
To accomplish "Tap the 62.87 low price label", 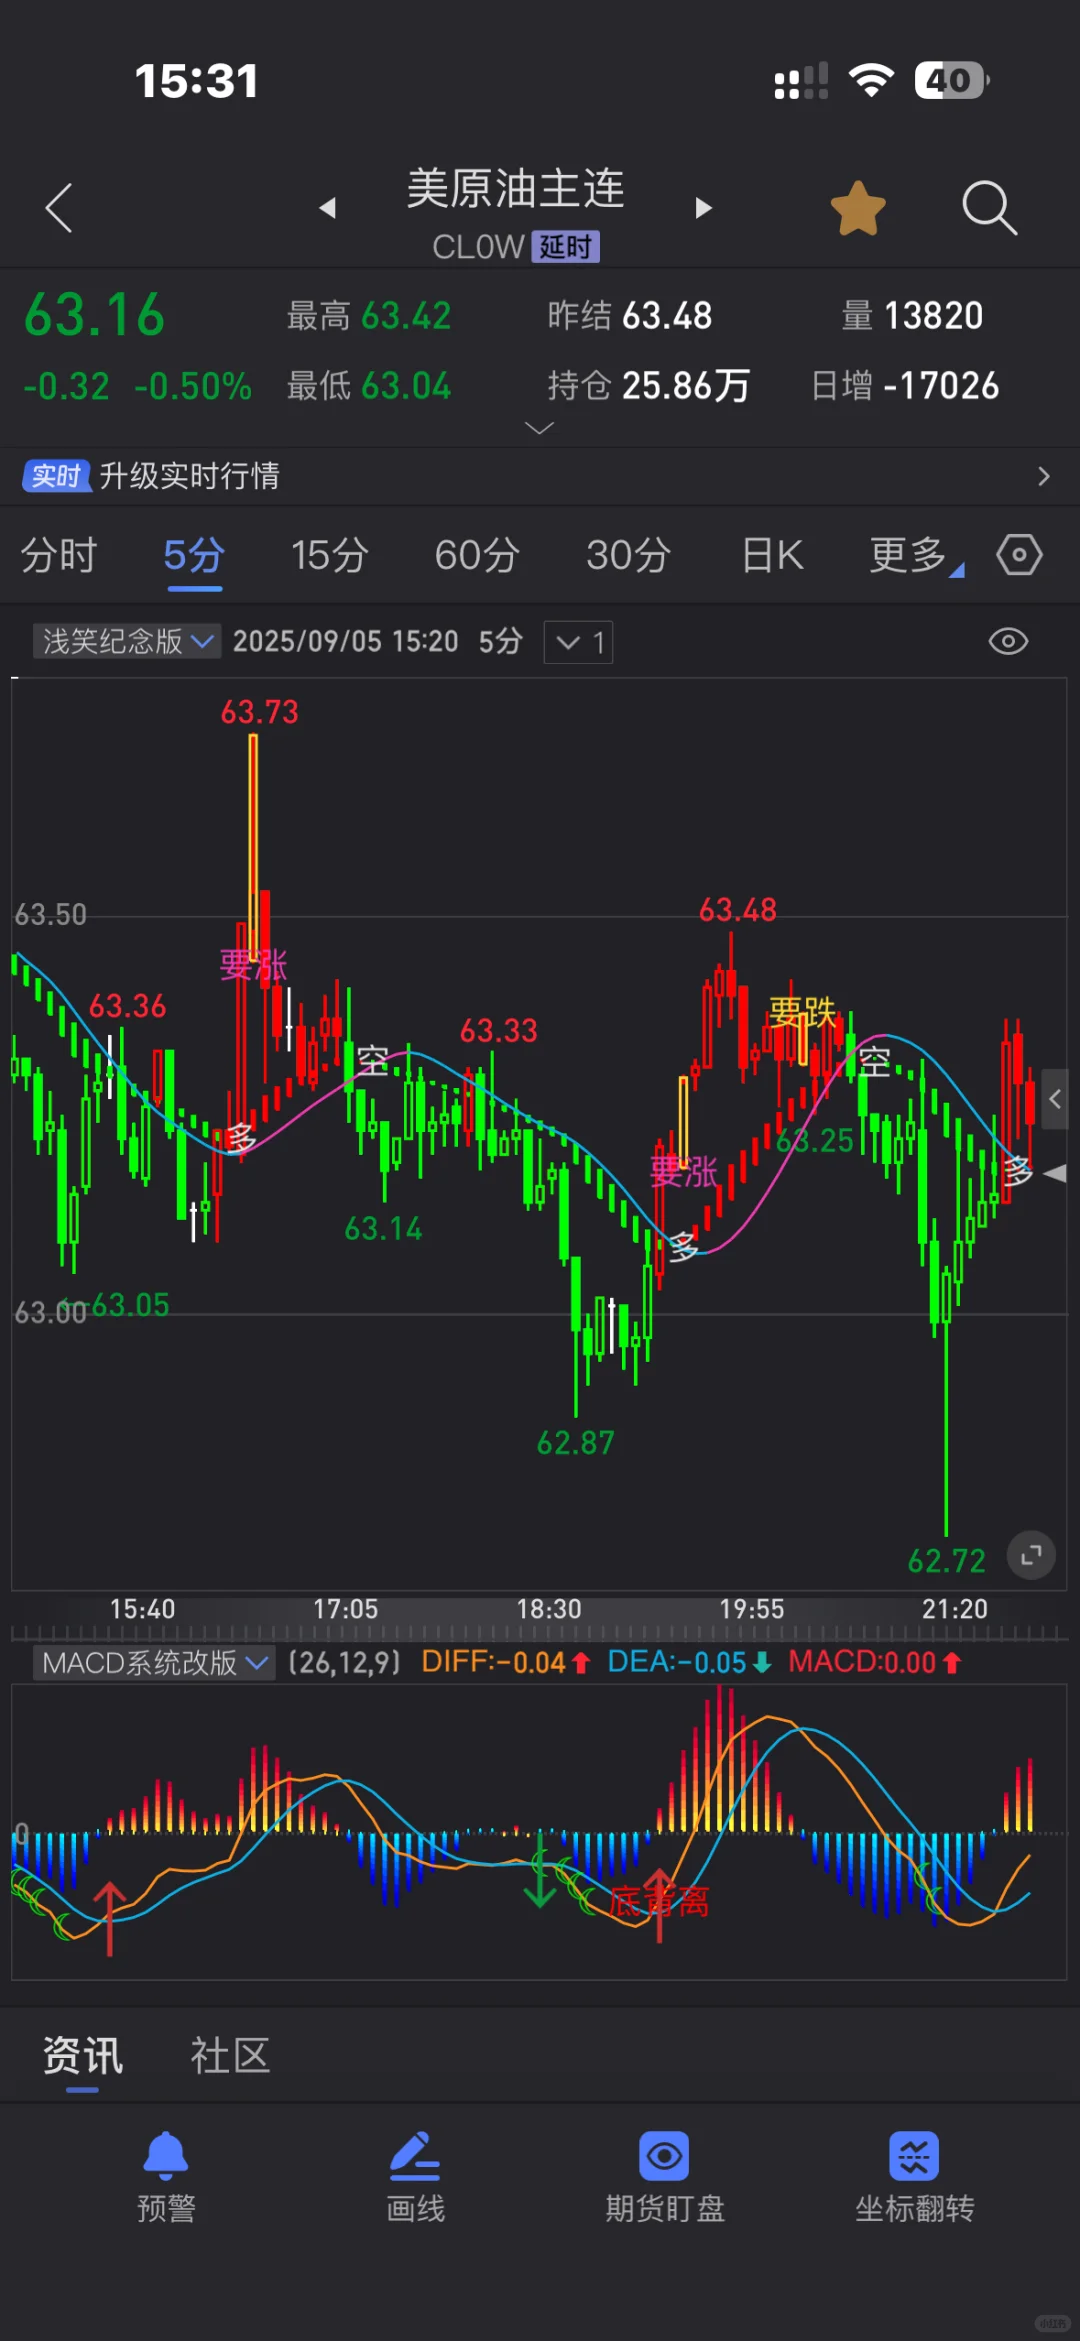I will [x=575, y=1443].
